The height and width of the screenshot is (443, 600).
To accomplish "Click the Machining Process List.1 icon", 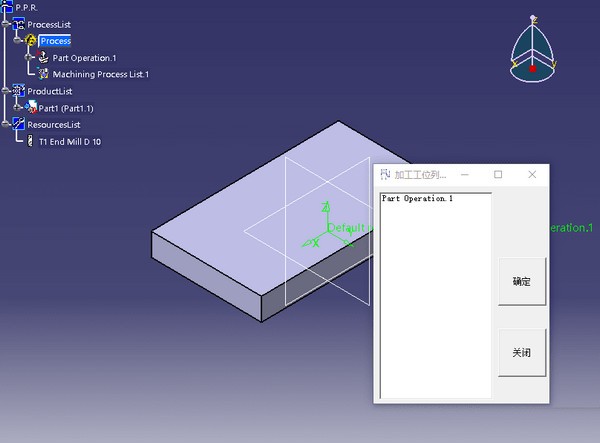I will (x=43, y=74).
